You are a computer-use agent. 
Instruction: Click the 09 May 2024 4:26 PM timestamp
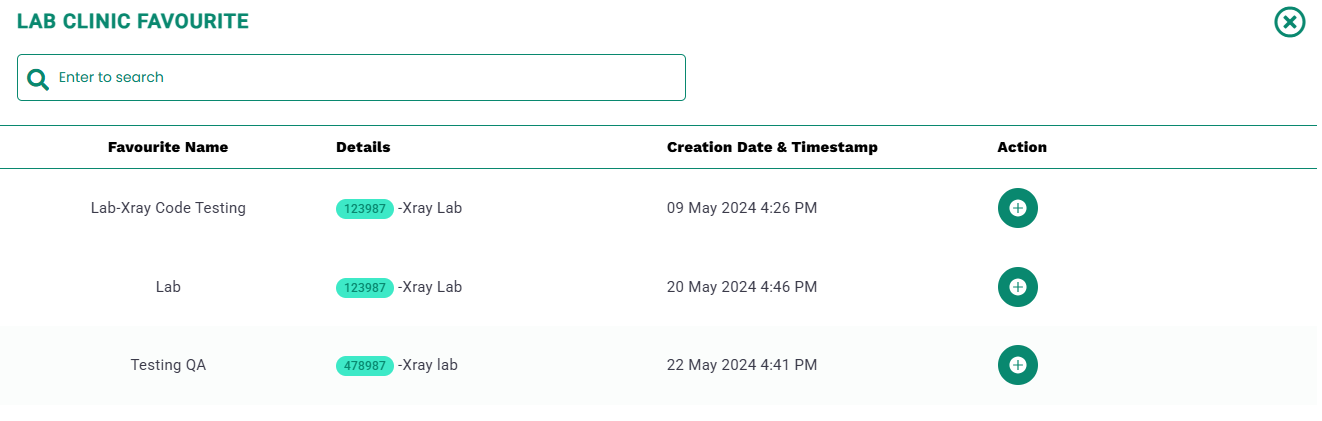tap(742, 208)
